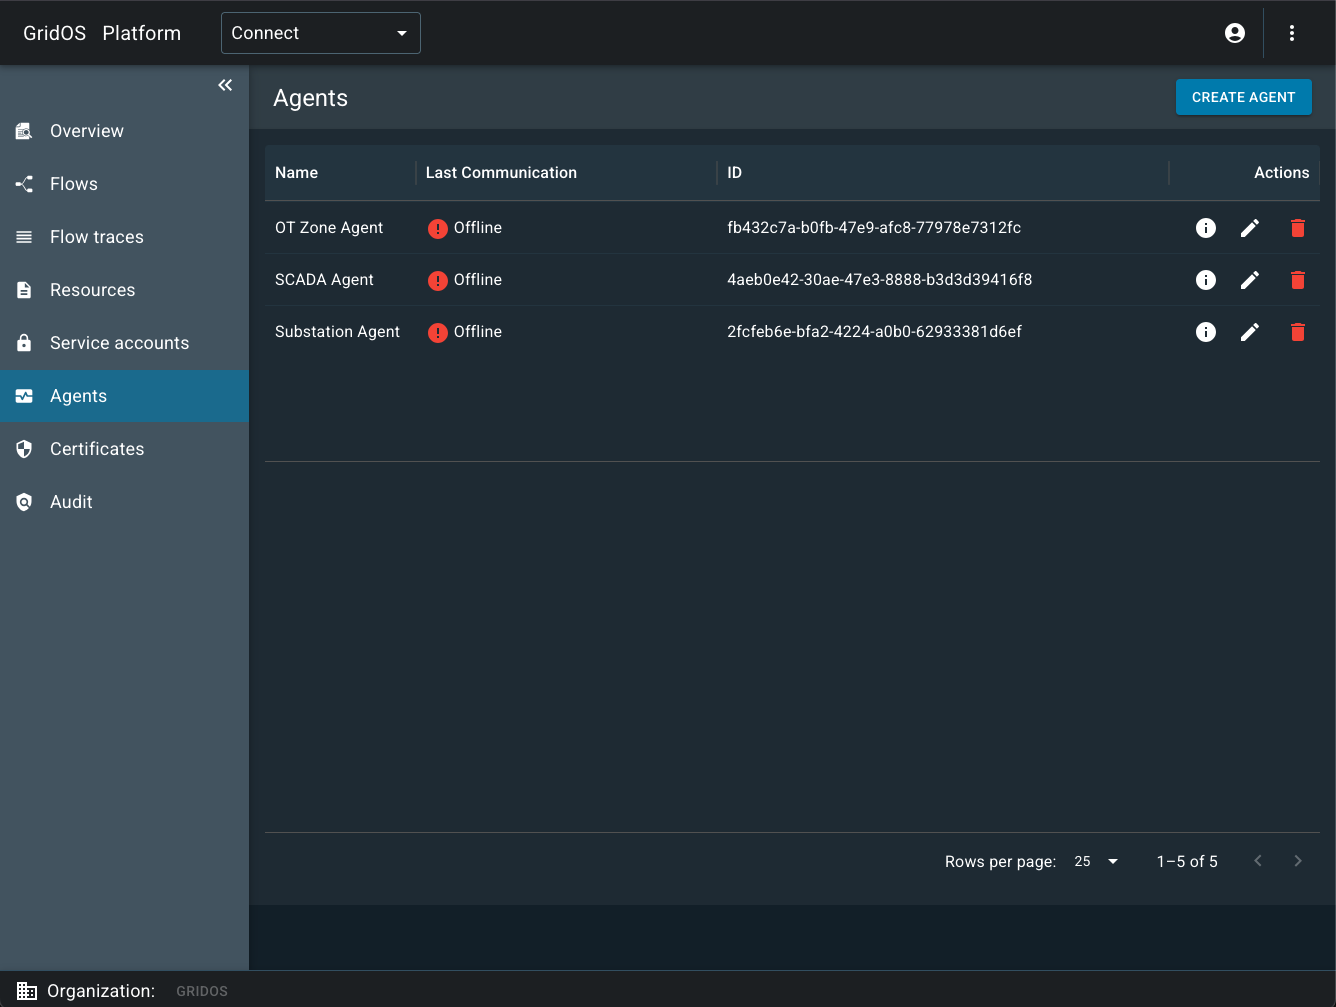
Task: Open the Audit section icon
Action: [24, 502]
